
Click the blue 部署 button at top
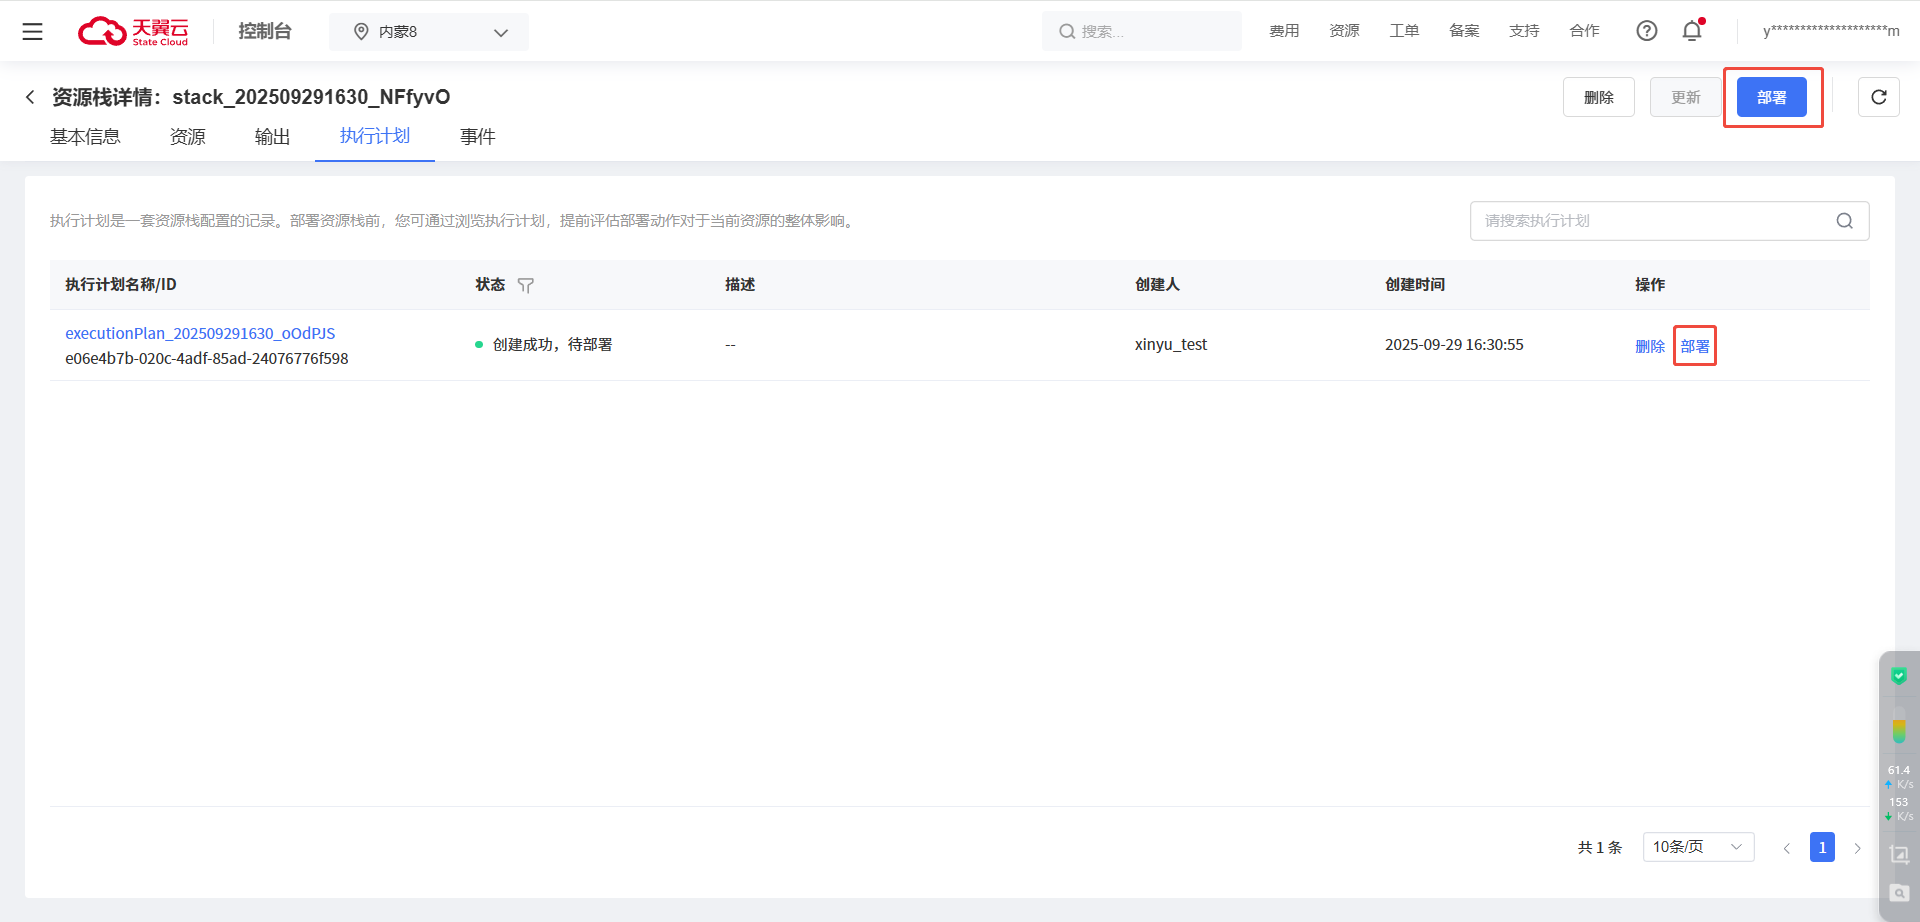[1771, 97]
